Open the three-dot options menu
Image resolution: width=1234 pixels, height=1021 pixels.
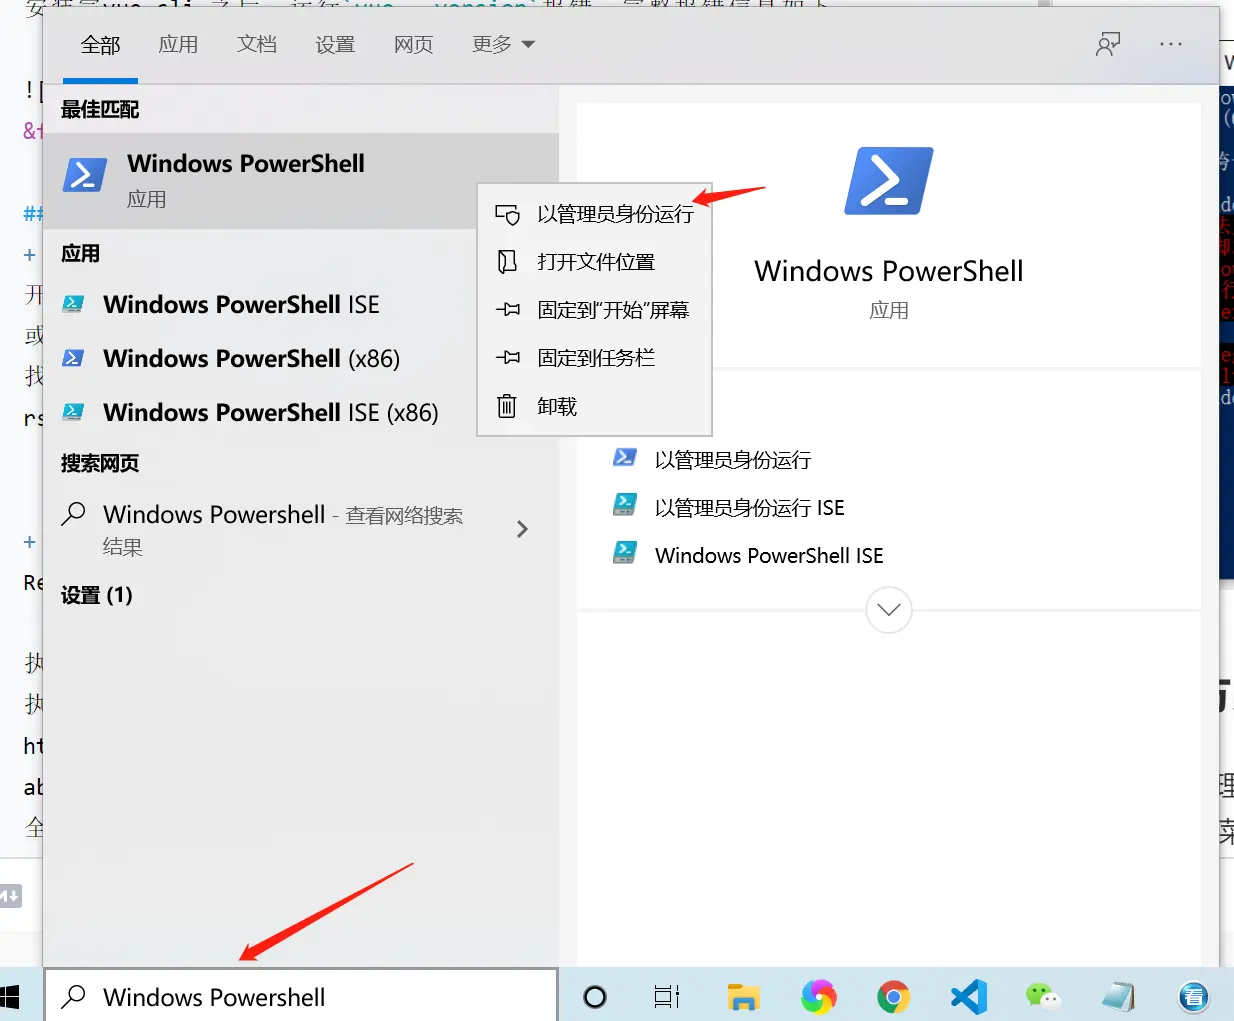(x=1171, y=44)
